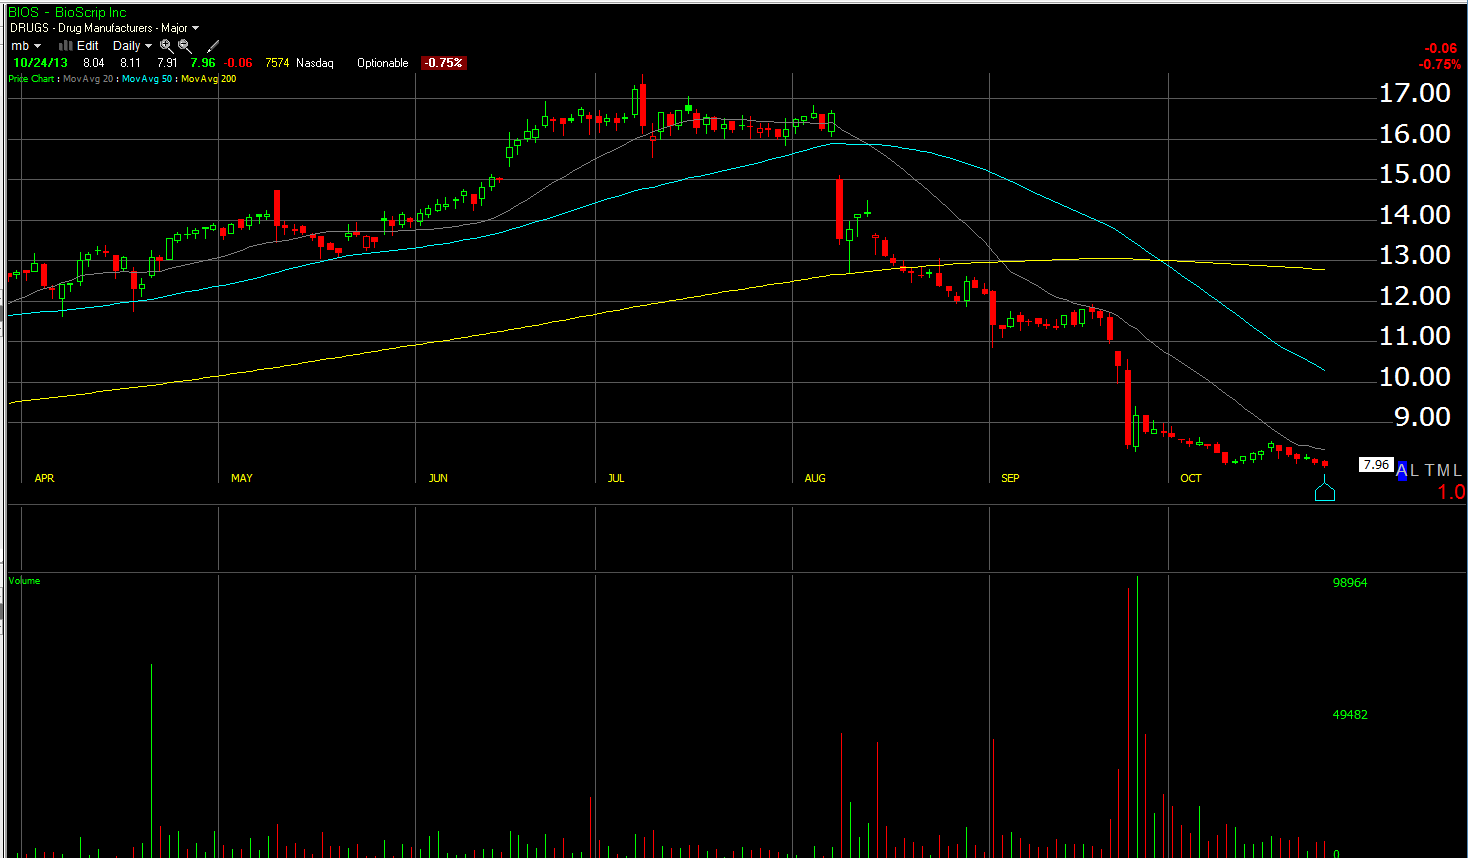This screenshot has height=858, width=1468.
Task: Click the Price Chart indicator label
Action: (31, 79)
